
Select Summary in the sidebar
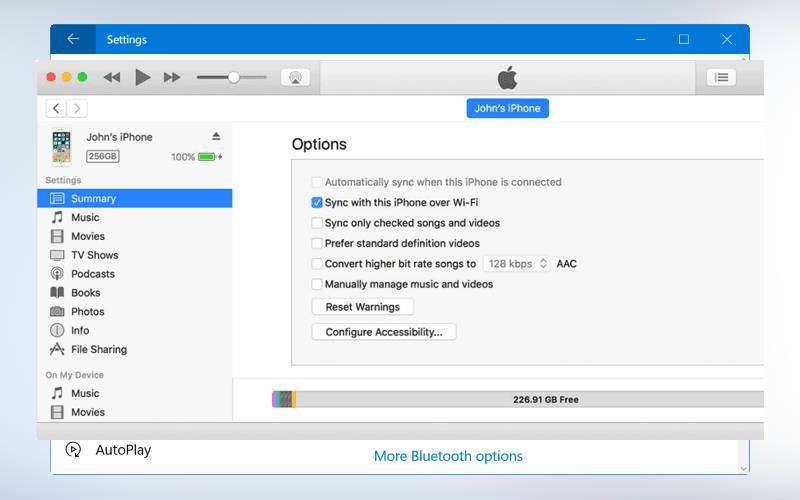tap(135, 198)
